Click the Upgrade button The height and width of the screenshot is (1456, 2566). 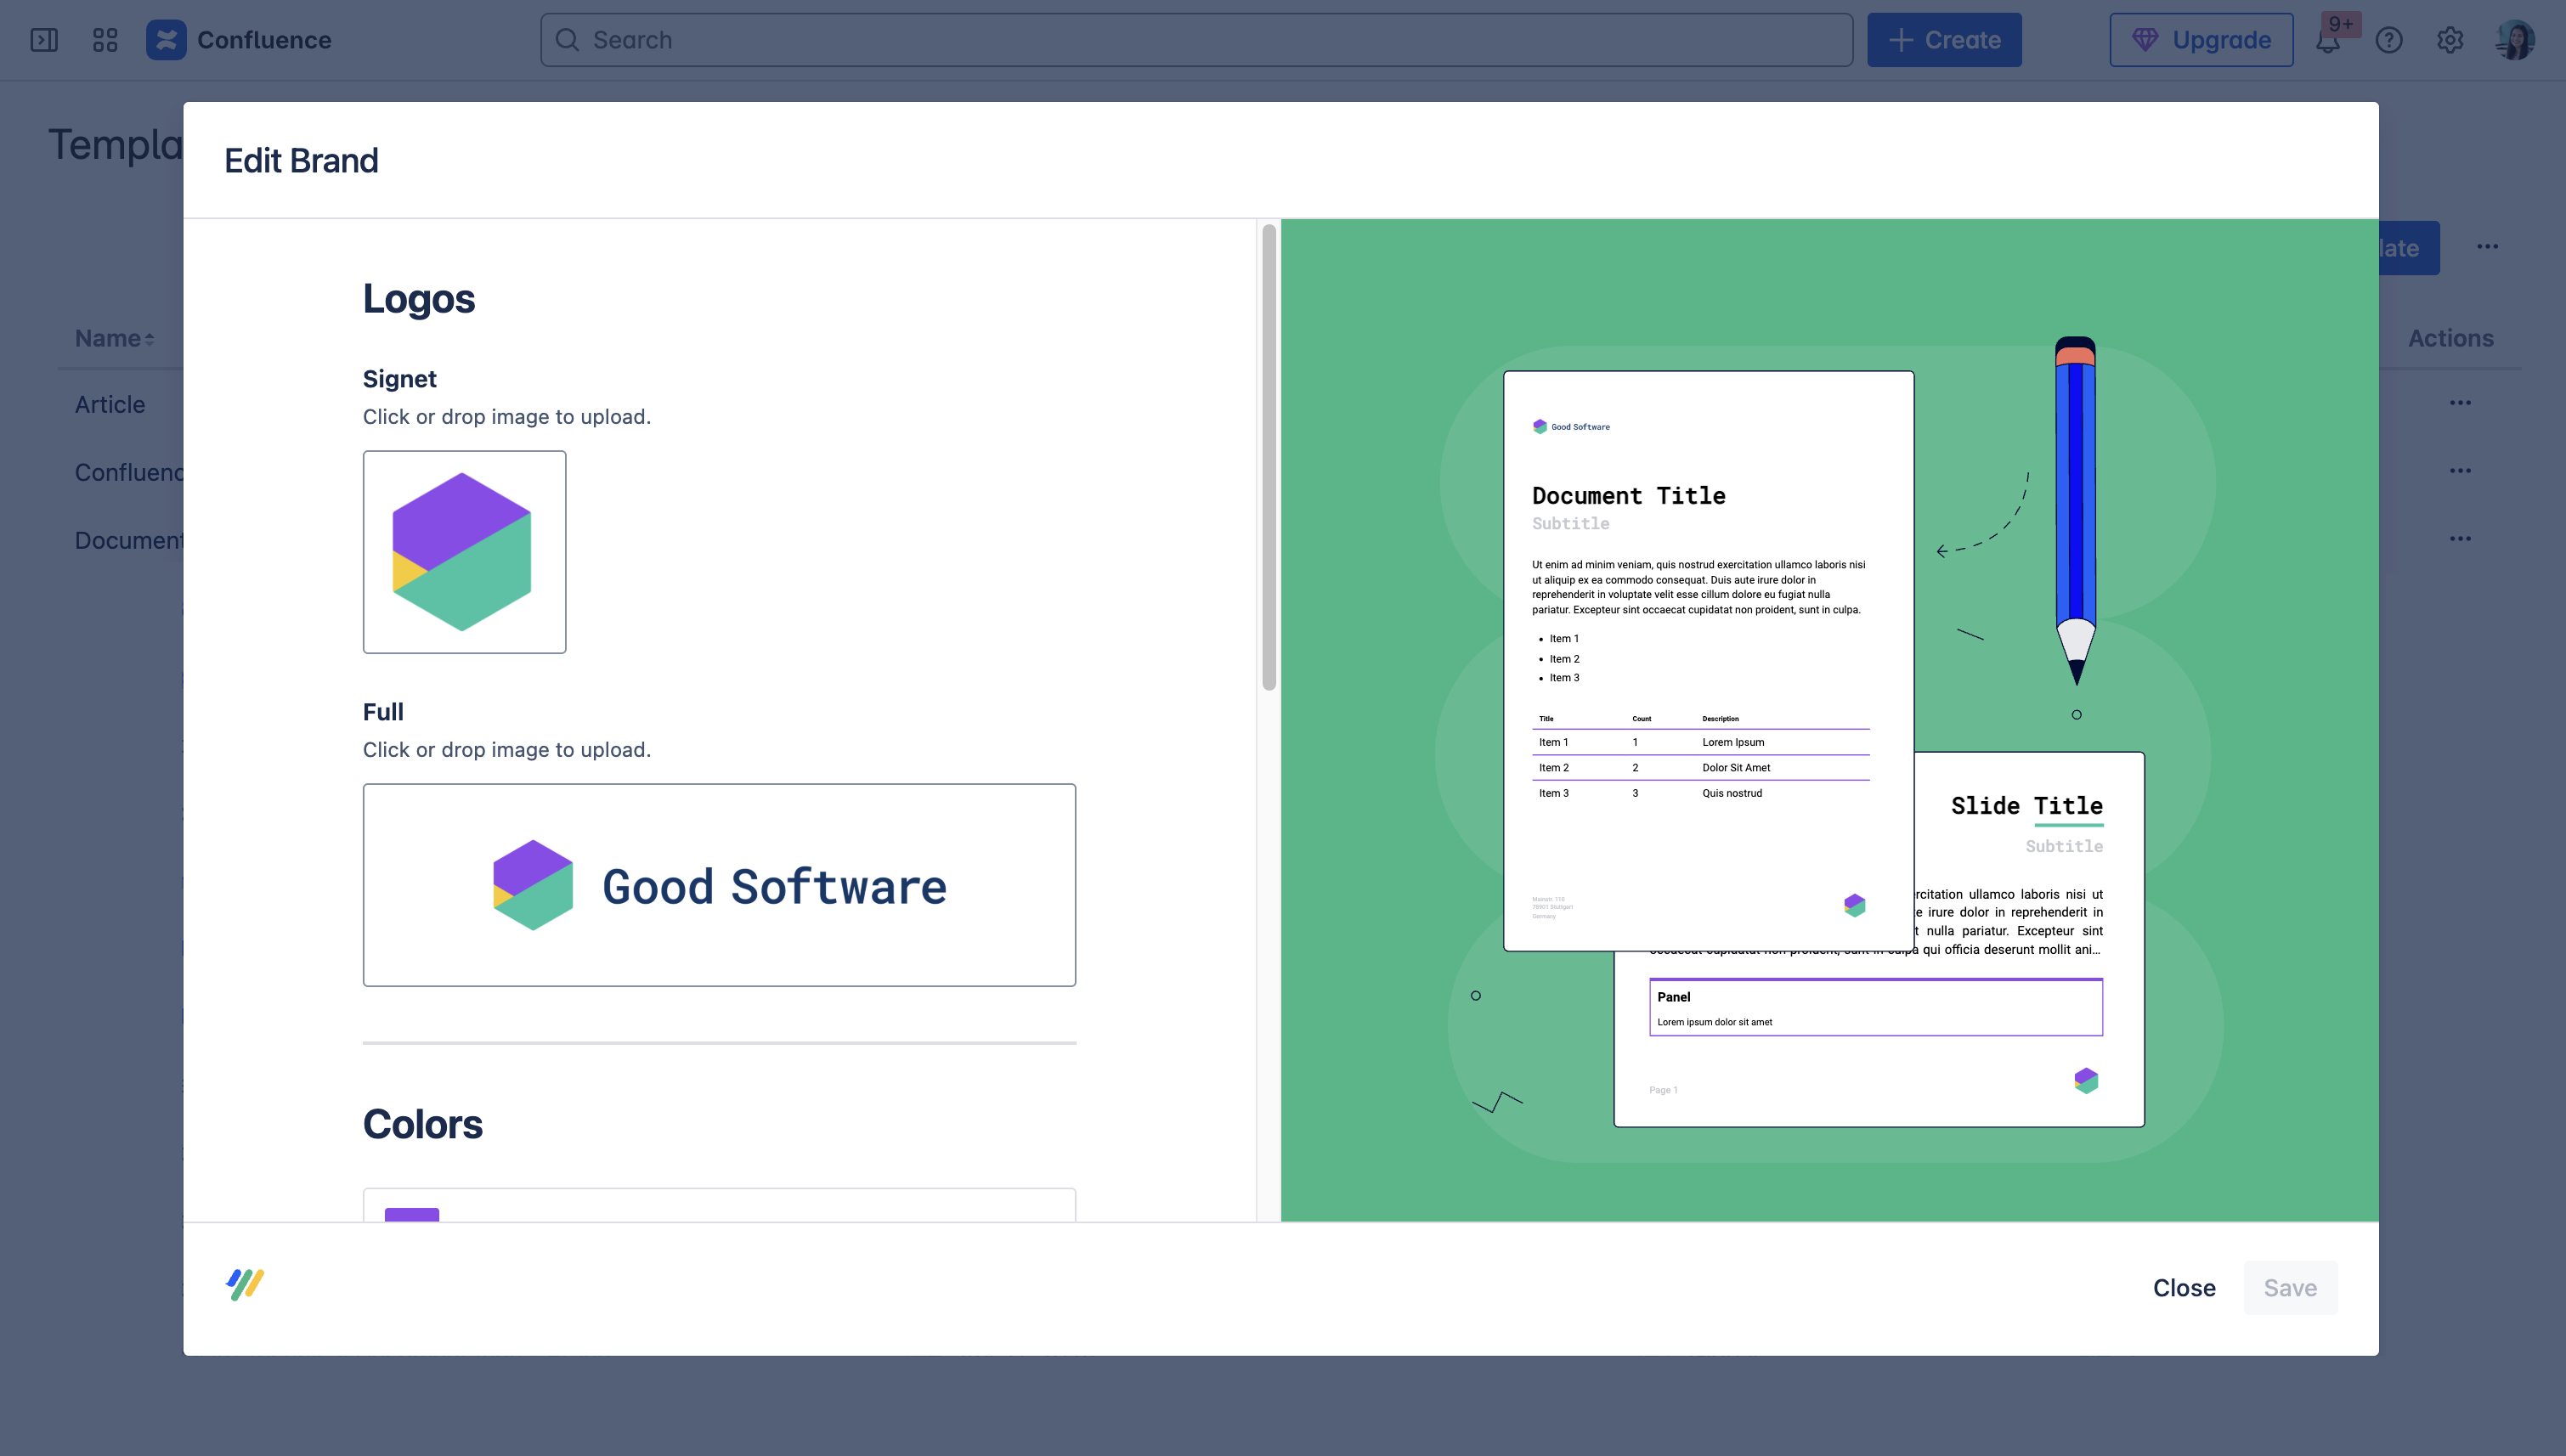tap(2201, 40)
